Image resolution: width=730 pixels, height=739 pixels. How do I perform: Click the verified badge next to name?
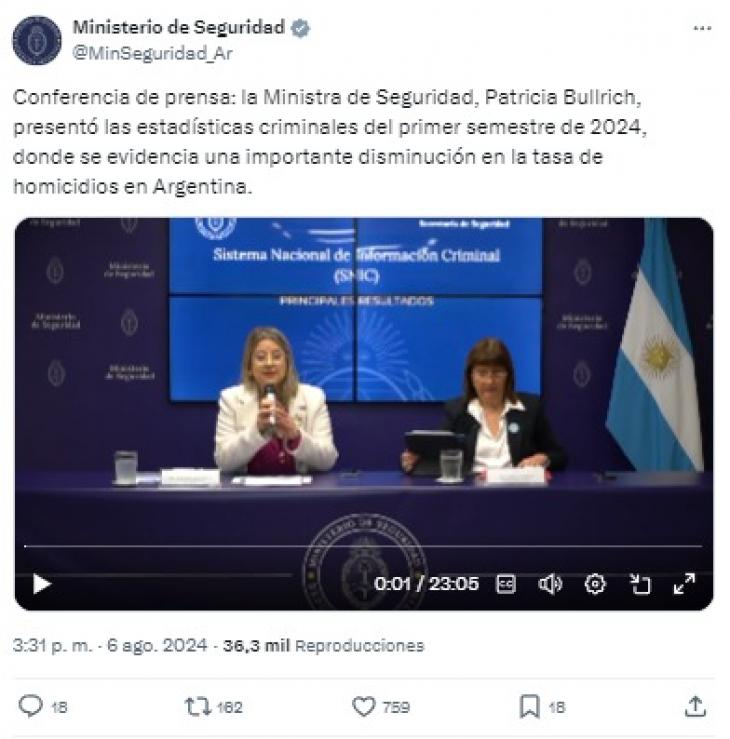(300, 28)
